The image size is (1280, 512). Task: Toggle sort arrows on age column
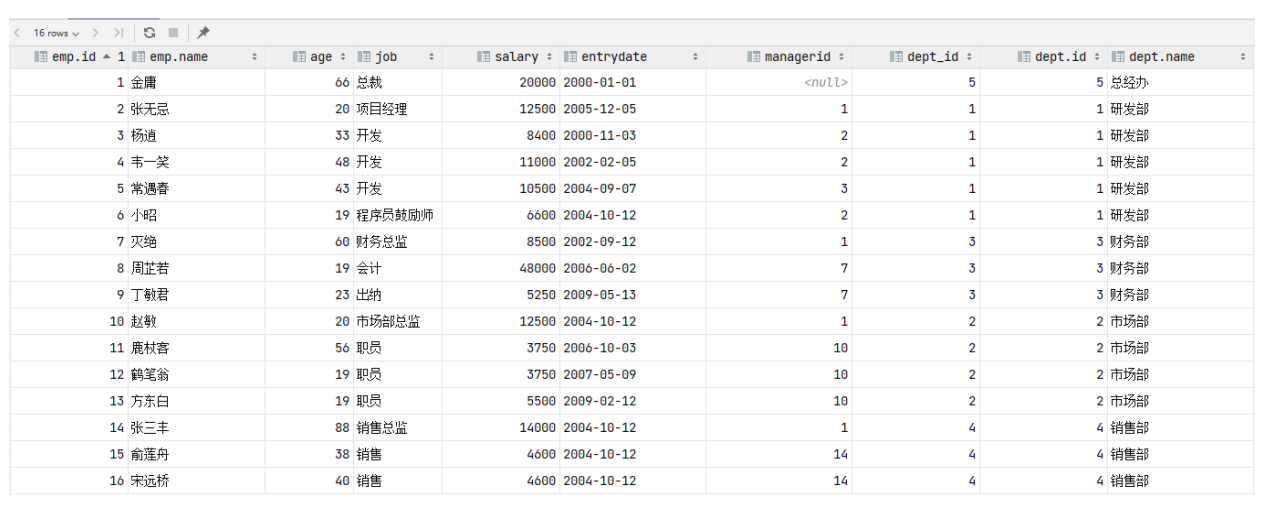coord(344,57)
